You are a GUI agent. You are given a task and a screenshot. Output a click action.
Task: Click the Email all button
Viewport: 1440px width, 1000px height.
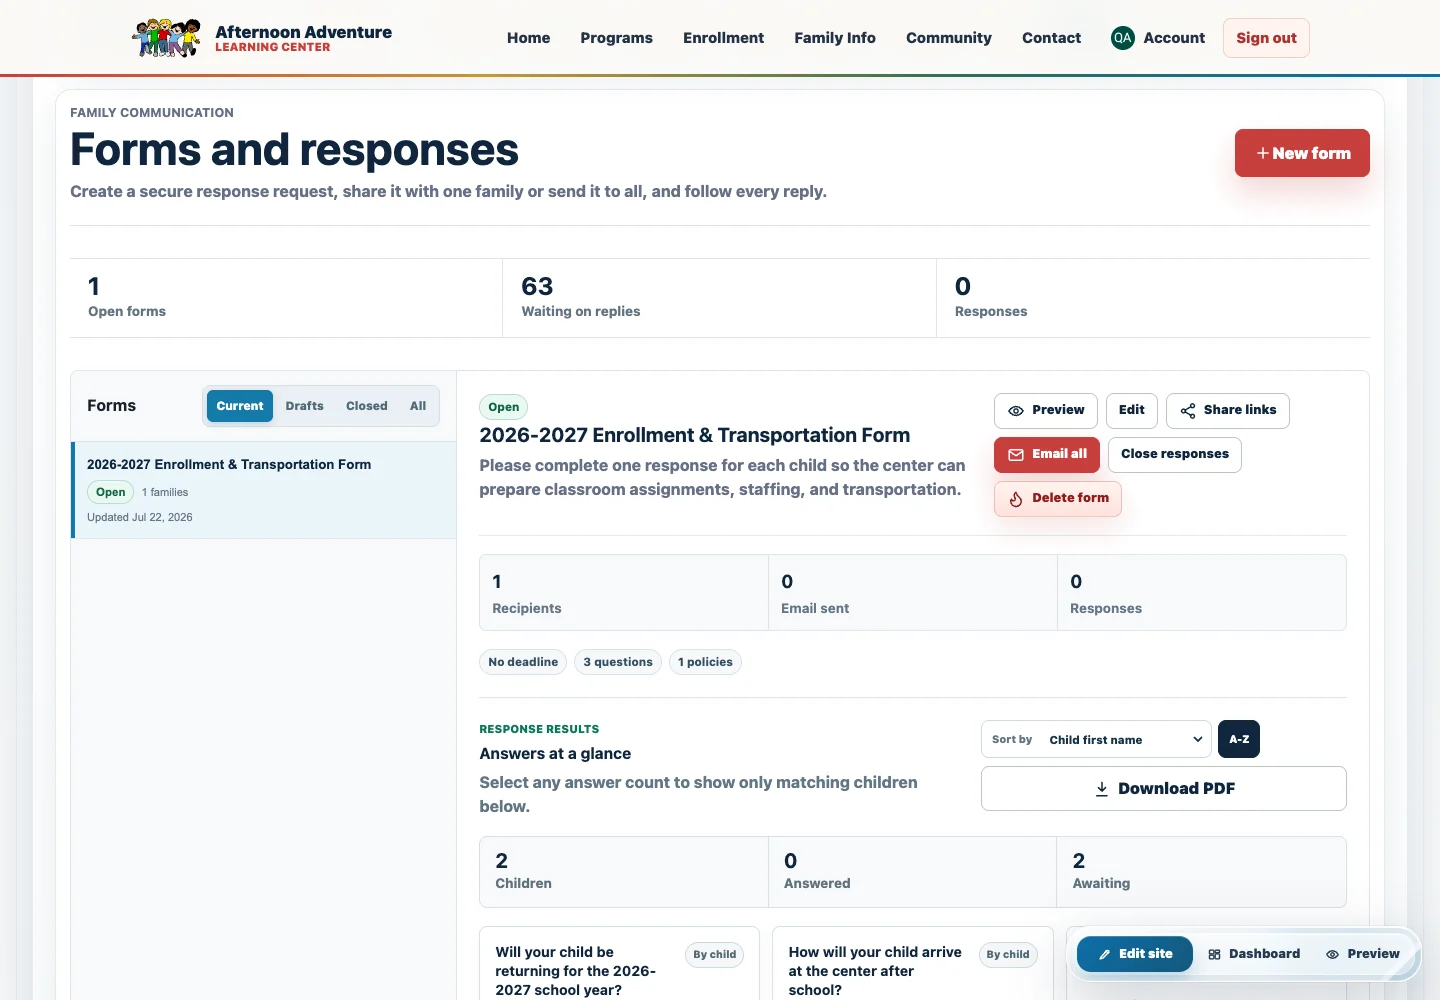(x=1047, y=454)
